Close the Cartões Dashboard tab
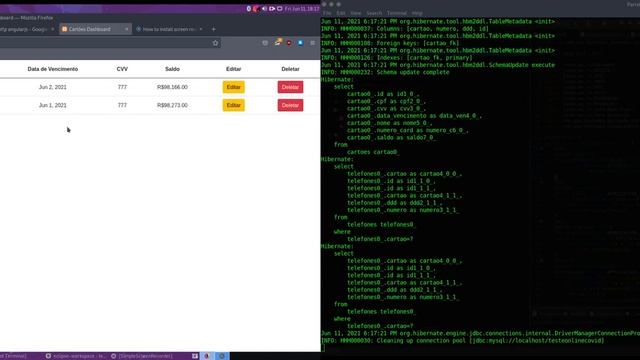This screenshot has height=360, width=640. pos(127,29)
